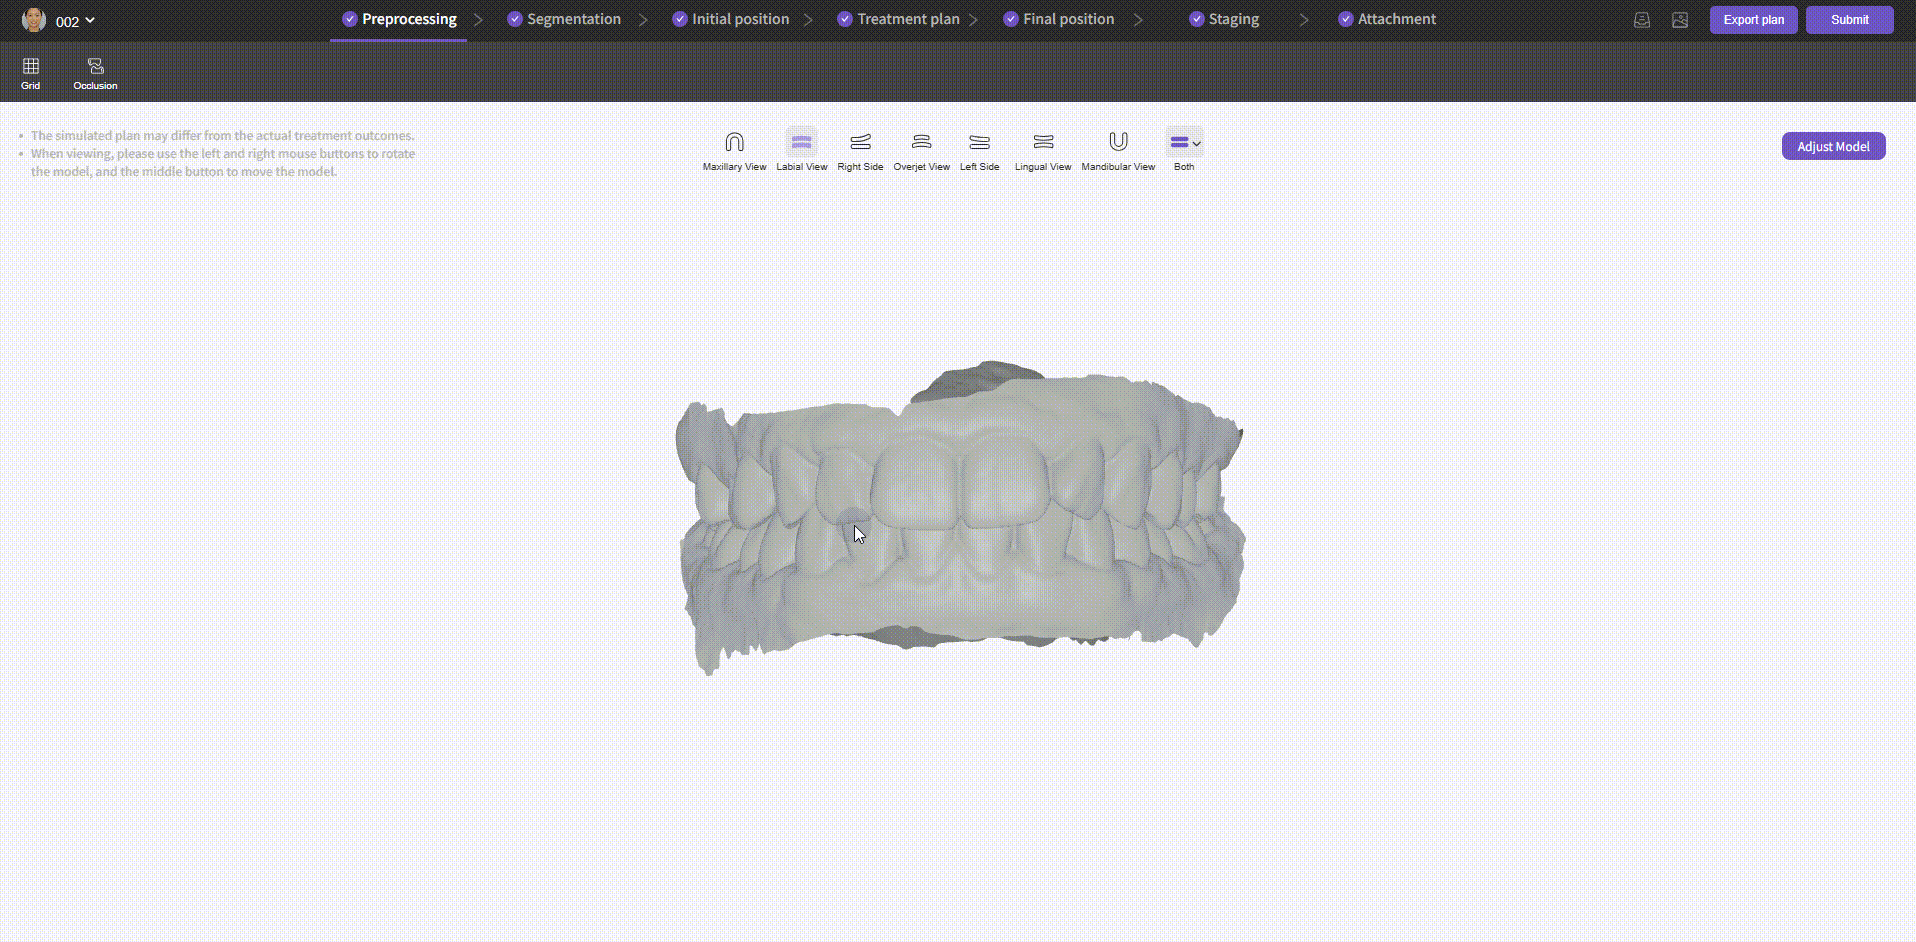This screenshot has height=942, width=1916.
Task: Open the Final position step
Action: [1058, 19]
